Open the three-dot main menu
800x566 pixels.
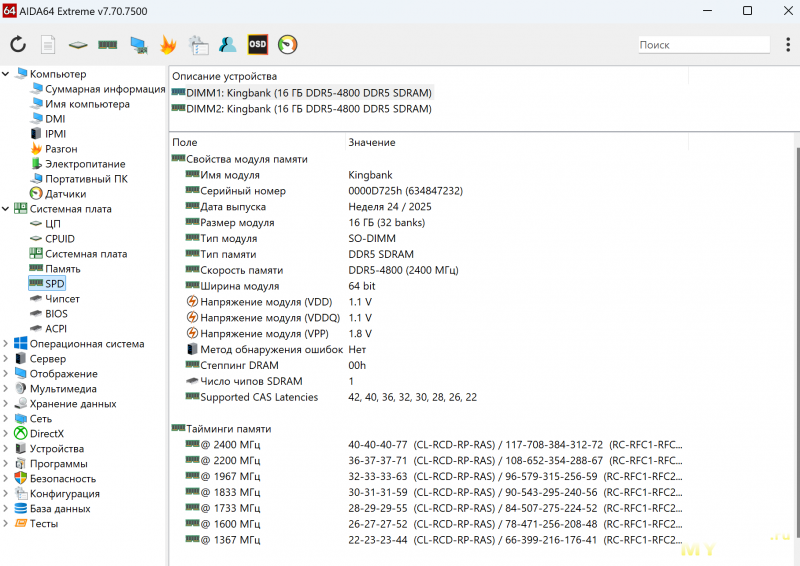click(788, 45)
